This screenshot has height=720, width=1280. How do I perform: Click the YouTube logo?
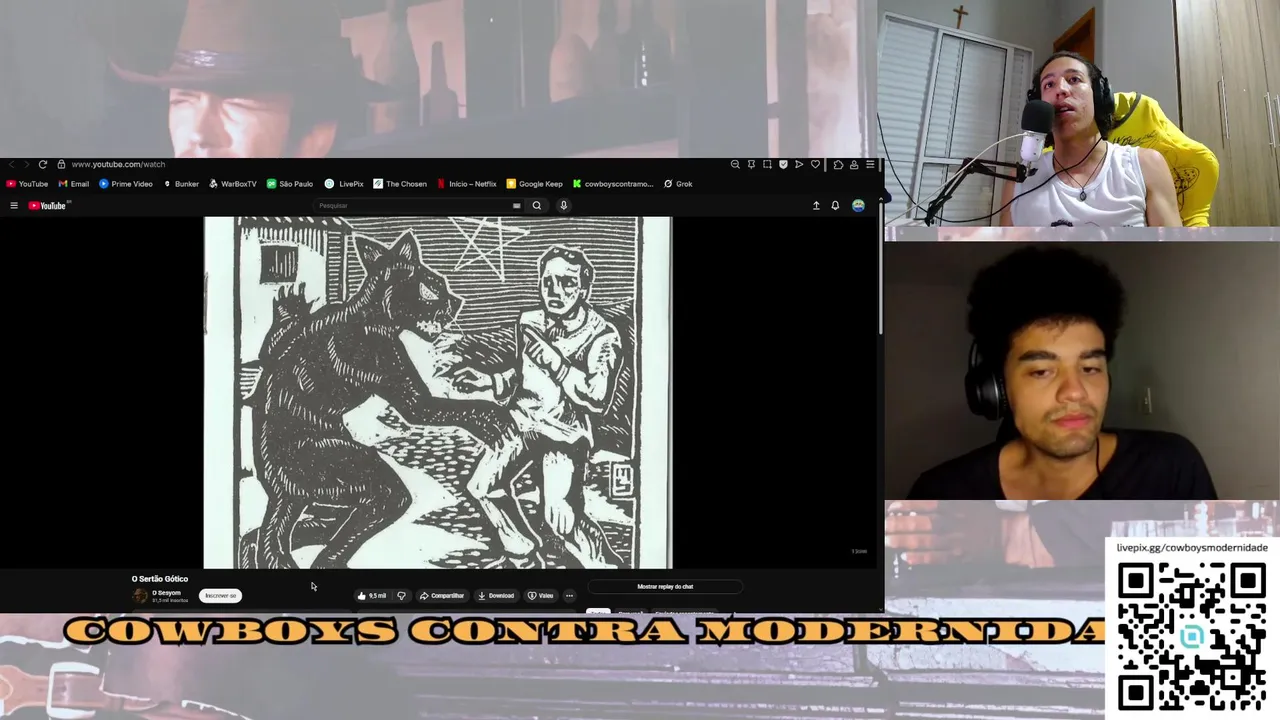click(x=49, y=206)
